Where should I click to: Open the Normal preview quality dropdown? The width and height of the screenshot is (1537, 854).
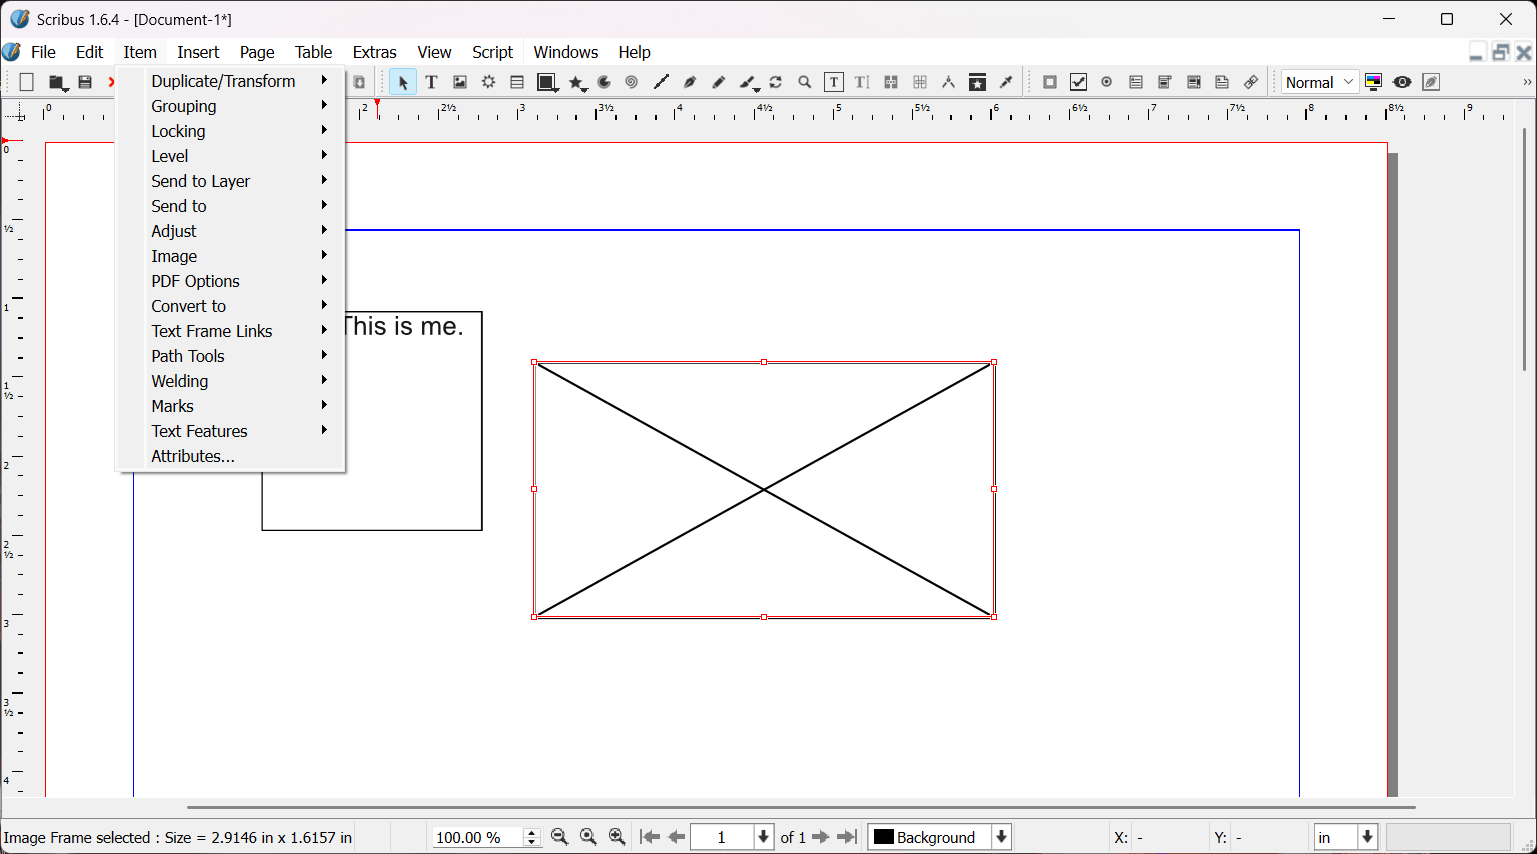pos(1320,83)
